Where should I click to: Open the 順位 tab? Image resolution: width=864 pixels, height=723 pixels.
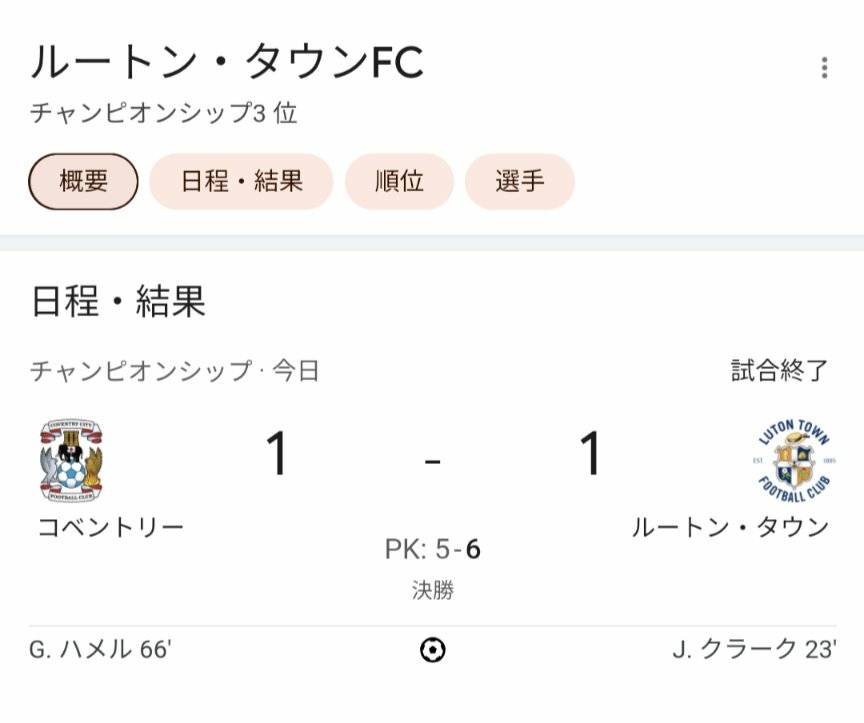coord(399,181)
